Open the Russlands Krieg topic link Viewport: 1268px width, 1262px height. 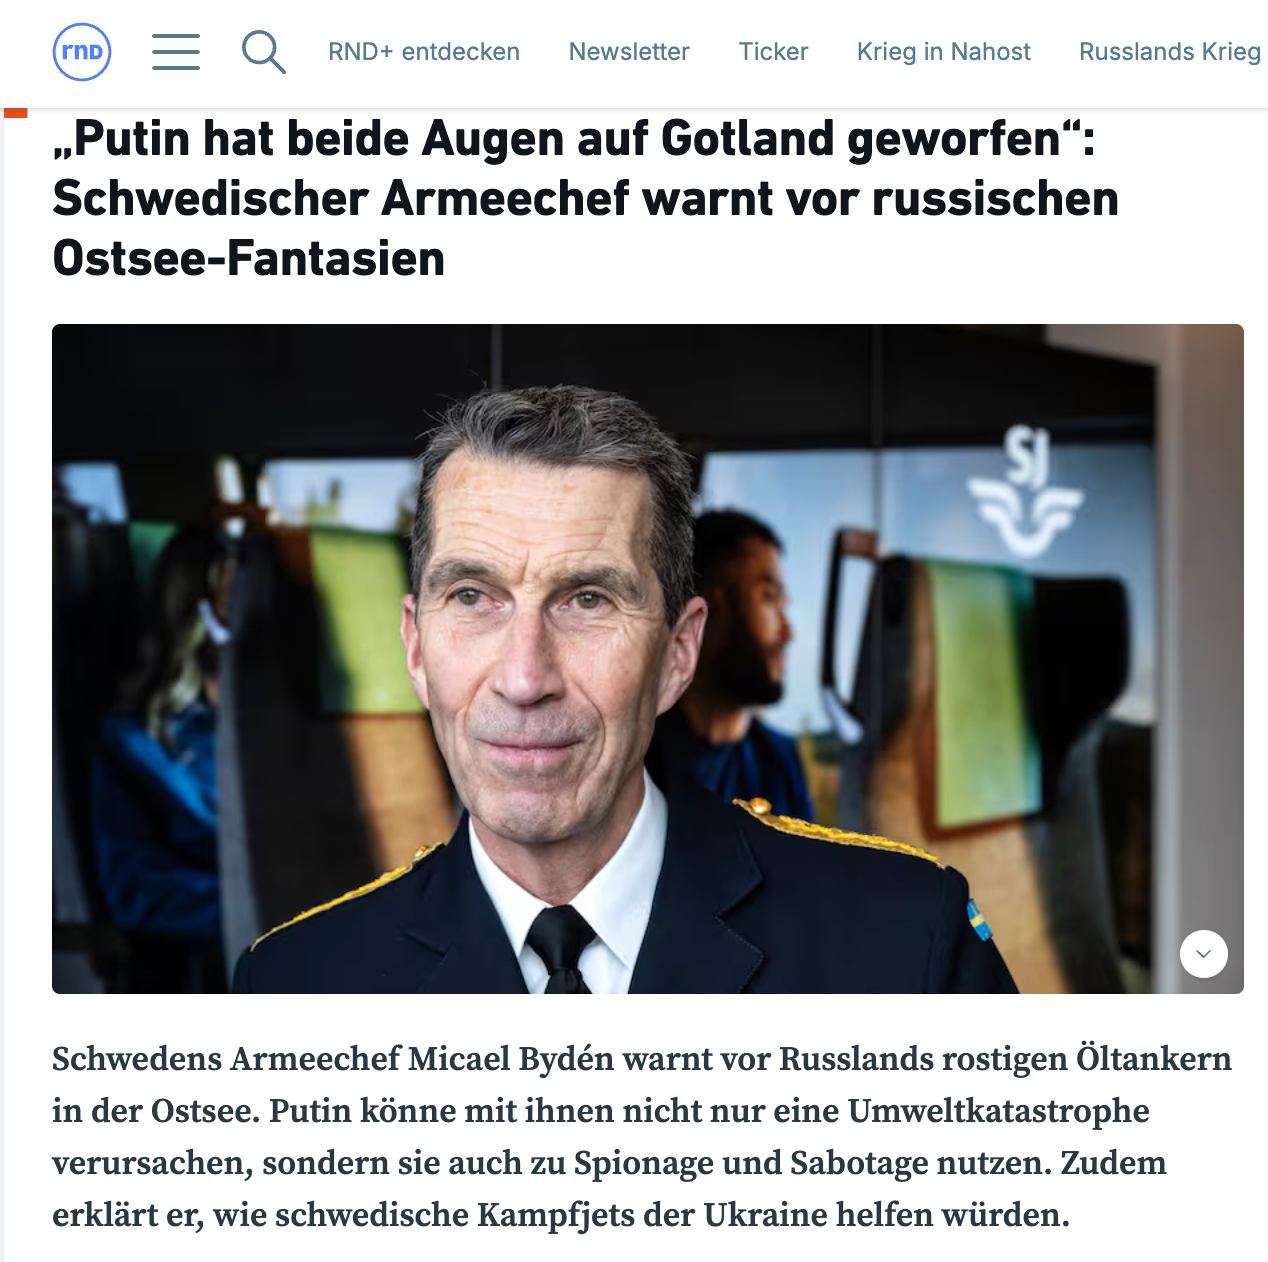[1170, 52]
